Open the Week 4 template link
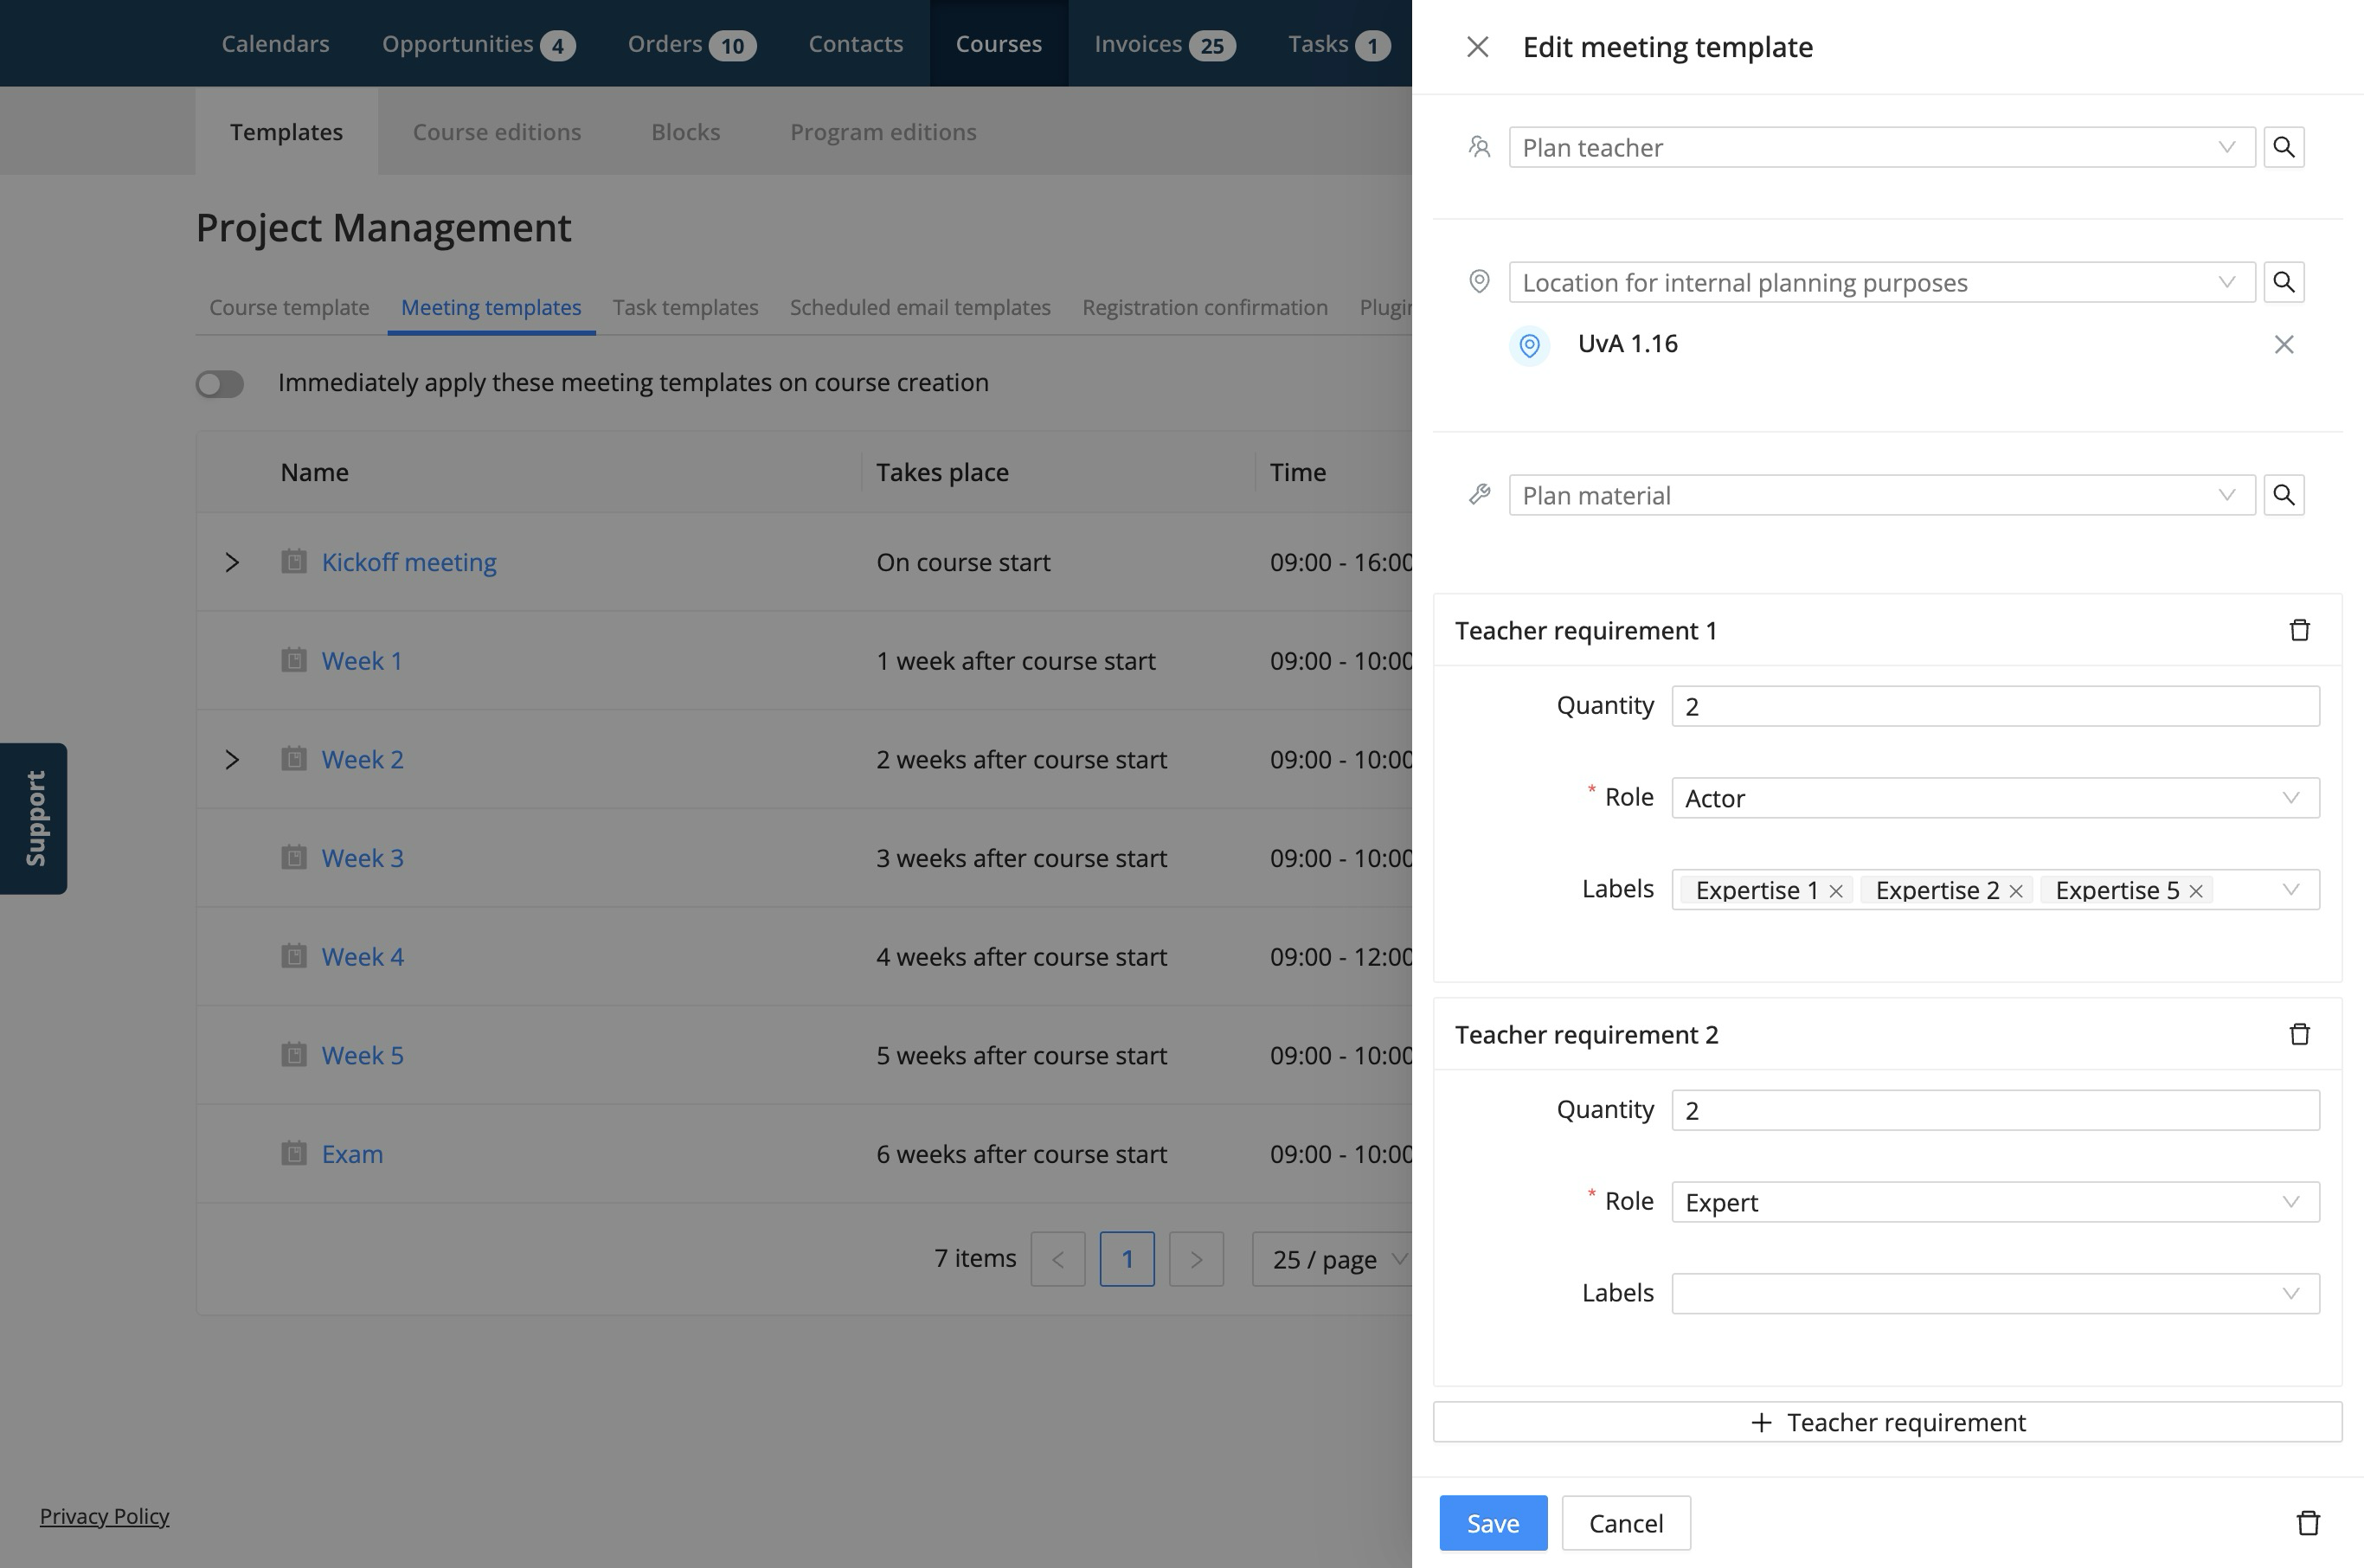2364x1568 pixels. pyautogui.click(x=362, y=957)
